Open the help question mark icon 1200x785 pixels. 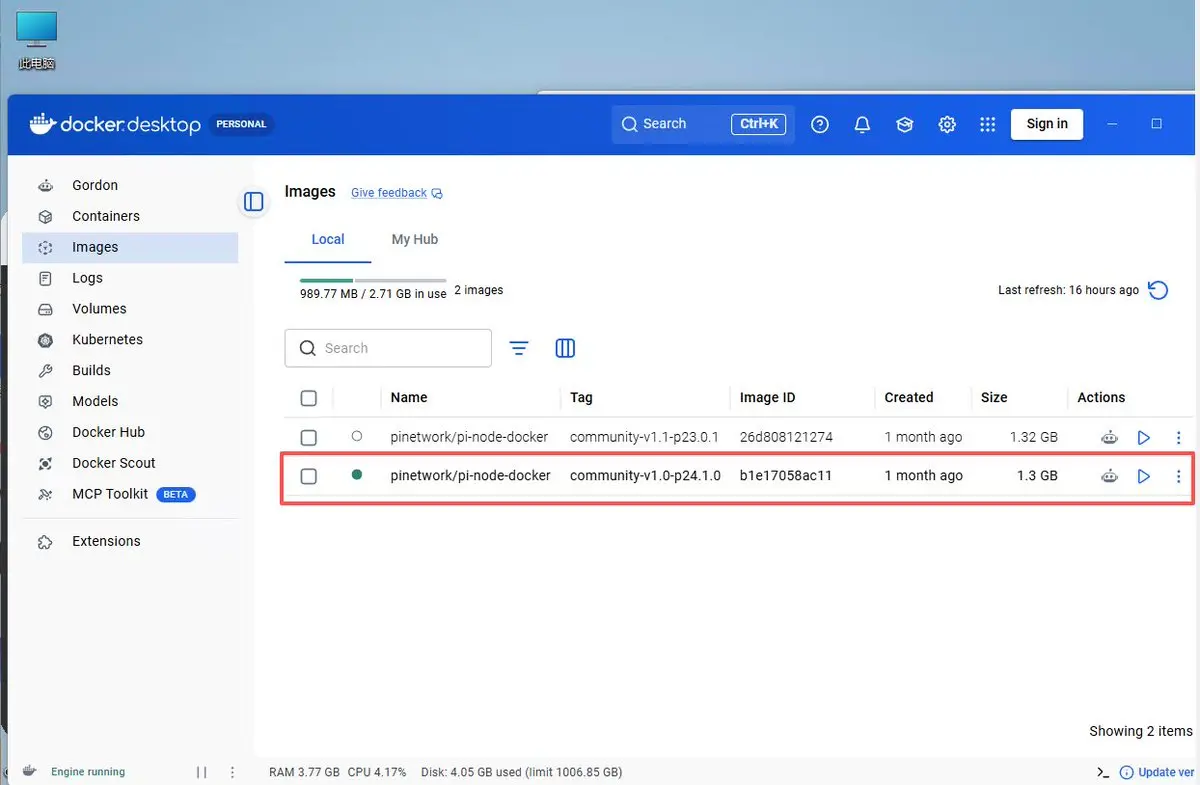pyautogui.click(x=820, y=124)
